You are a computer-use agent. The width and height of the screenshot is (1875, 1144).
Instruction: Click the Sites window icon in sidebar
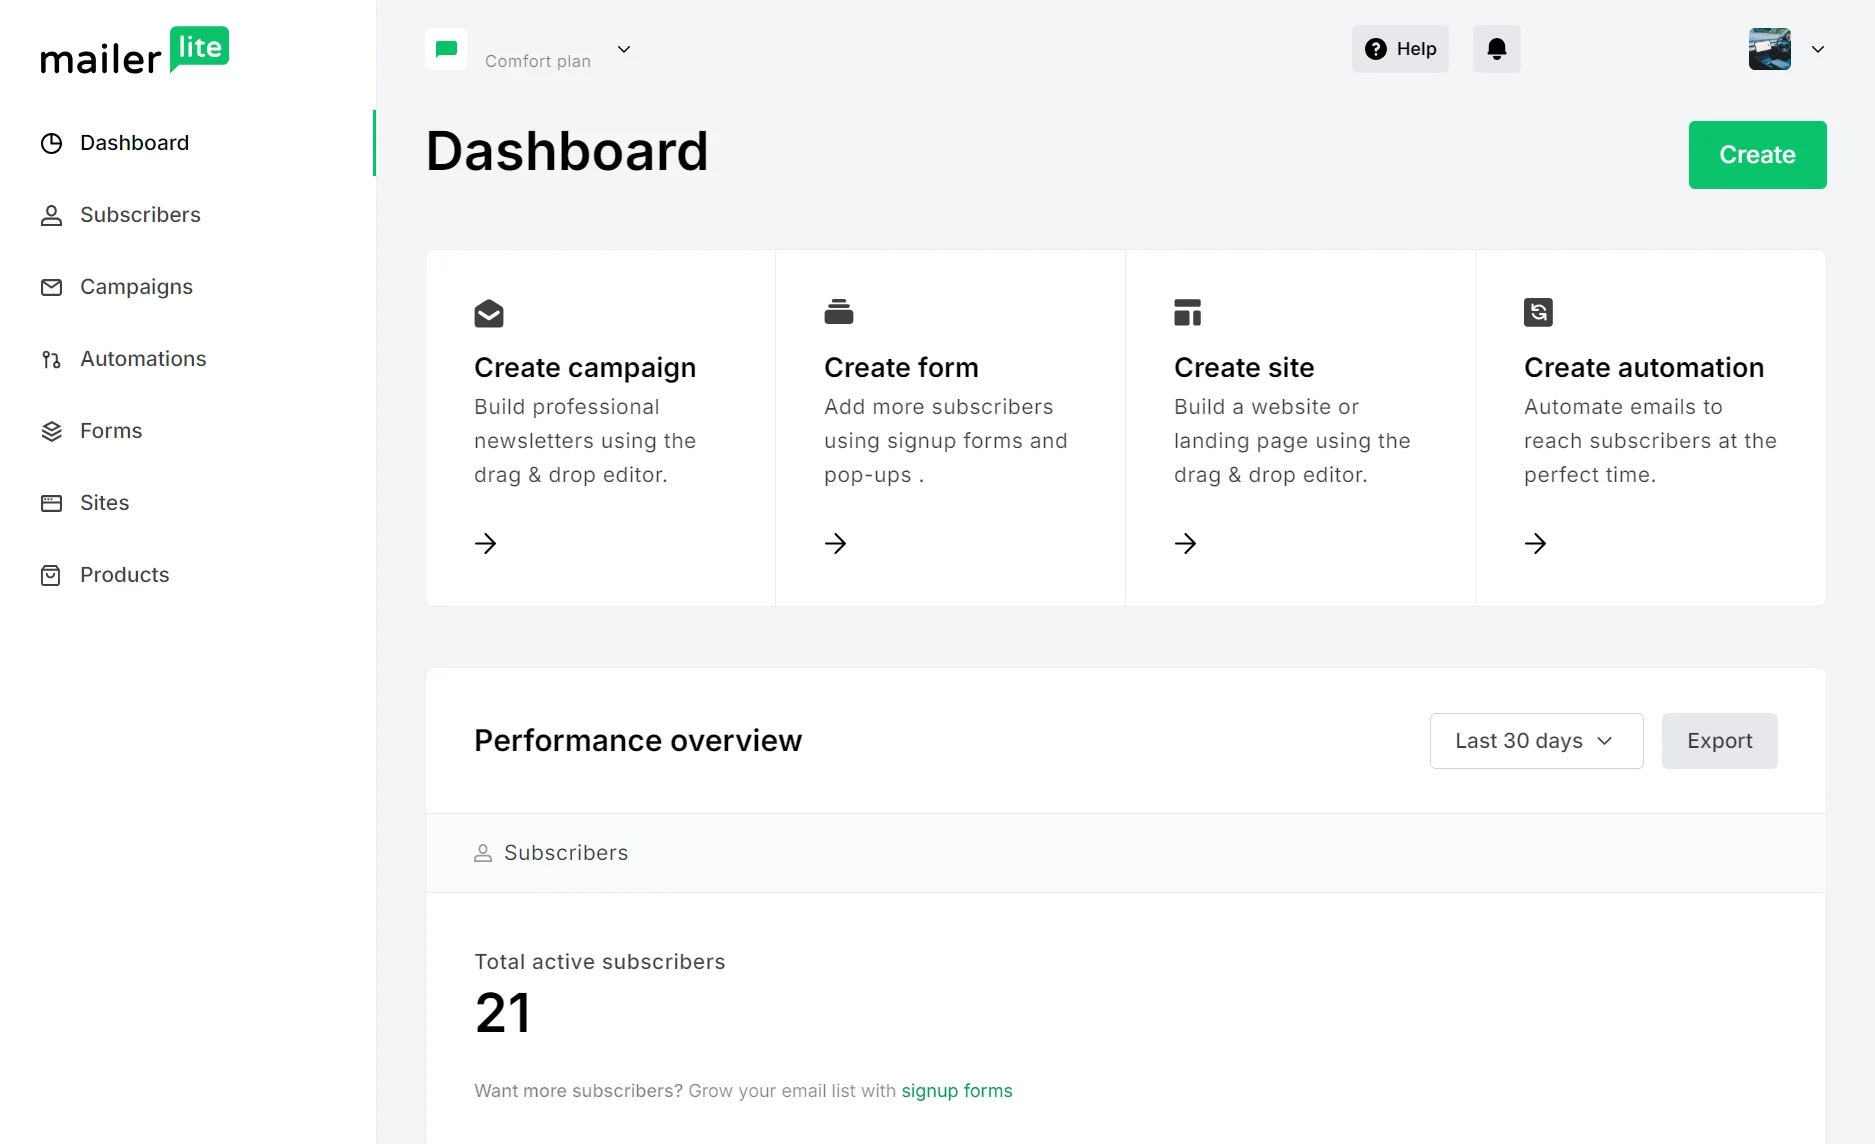coord(51,503)
